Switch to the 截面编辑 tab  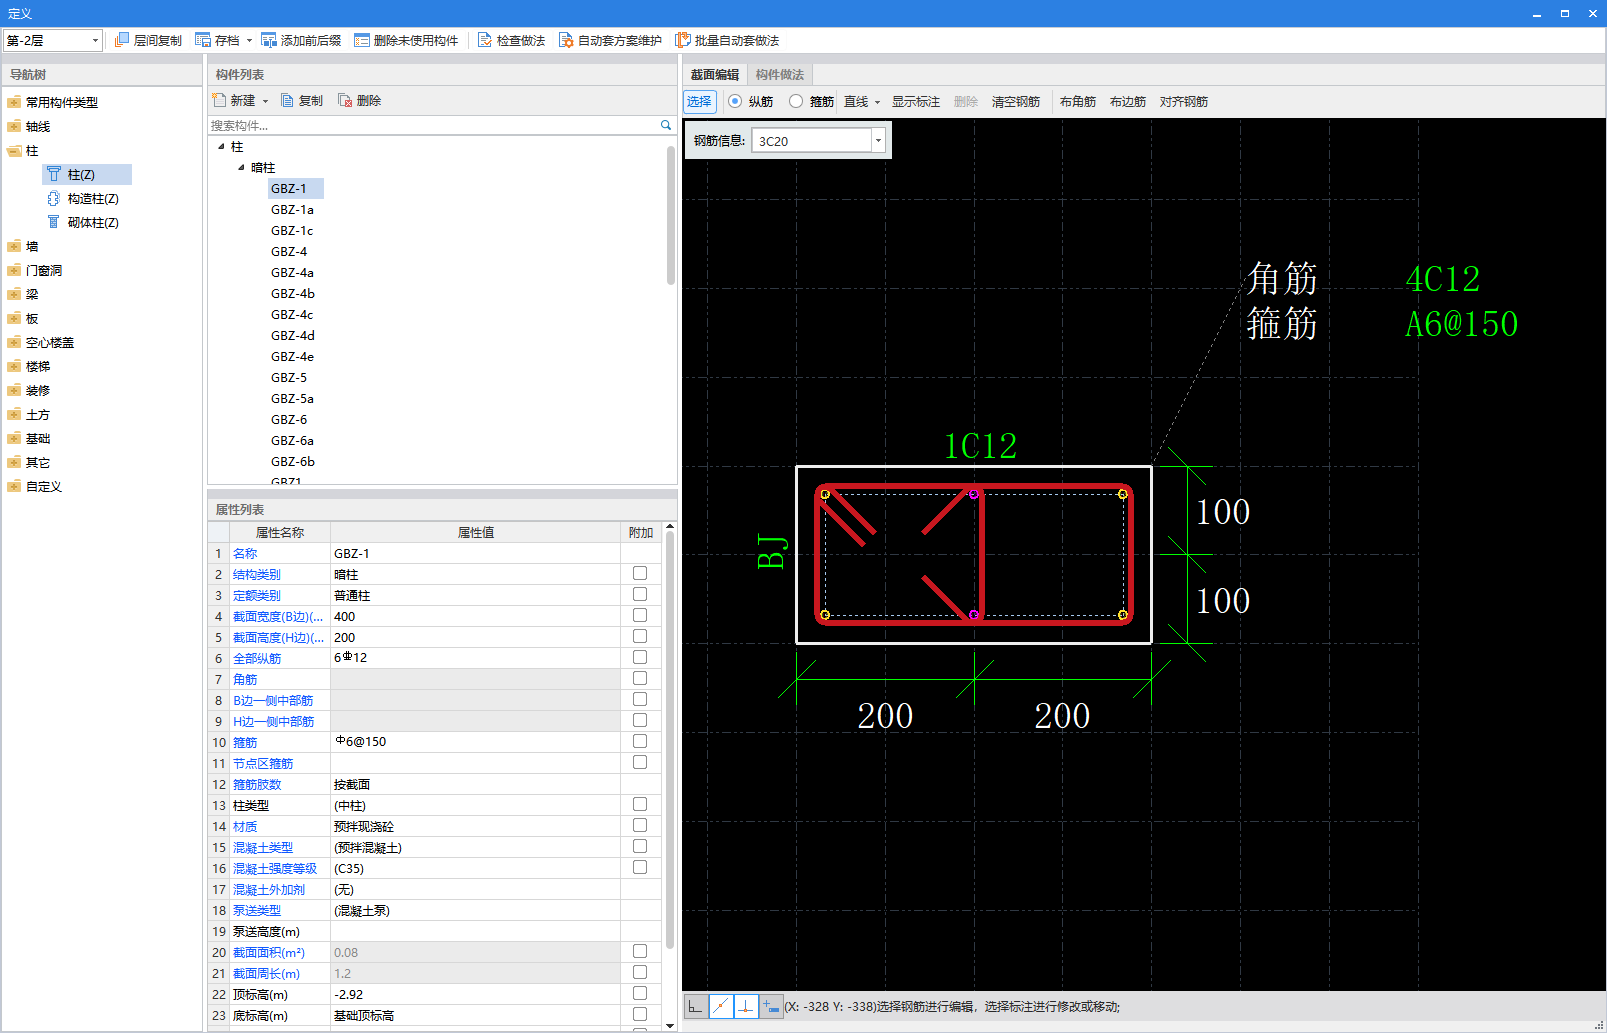pos(715,75)
